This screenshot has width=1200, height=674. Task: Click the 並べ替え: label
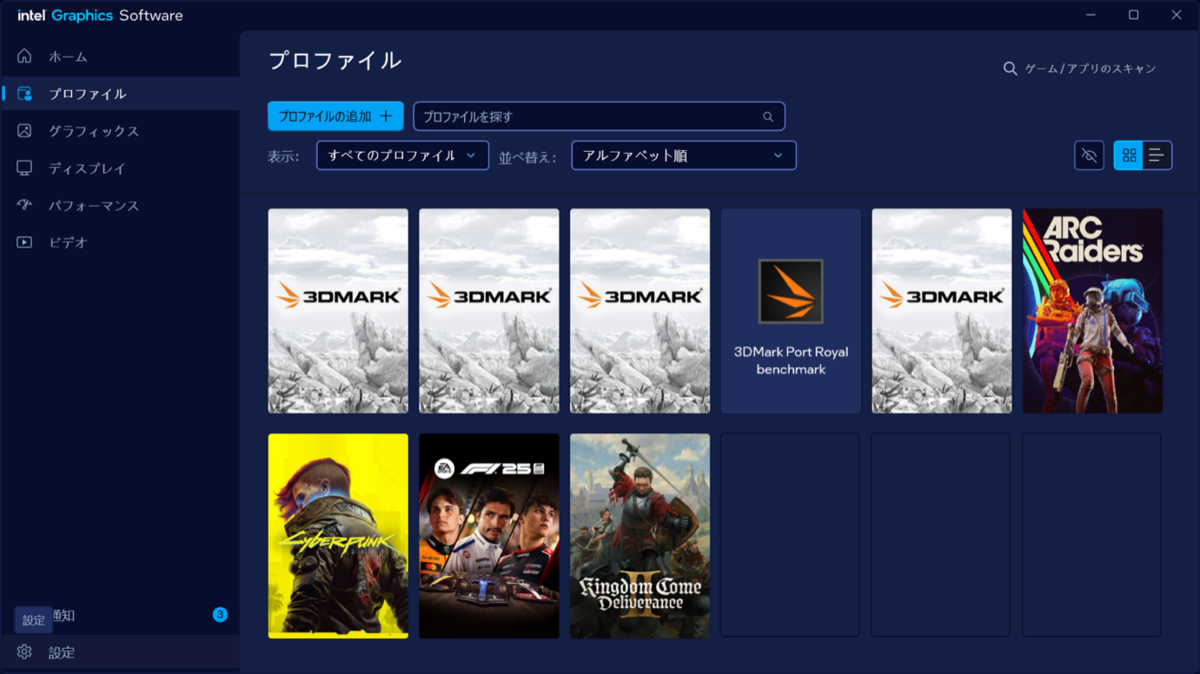pos(528,157)
